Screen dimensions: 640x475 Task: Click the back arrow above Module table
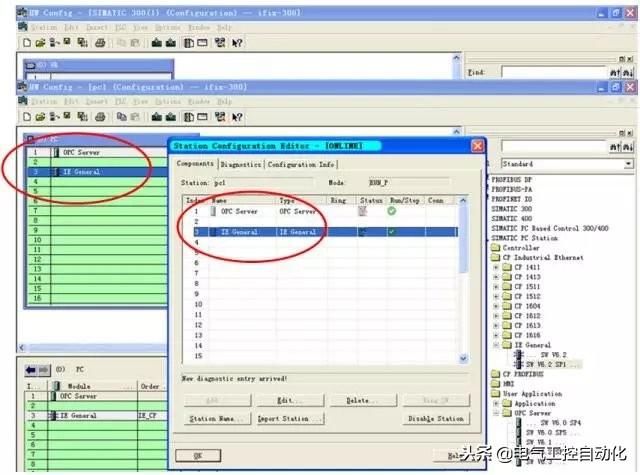[x=31, y=370]
